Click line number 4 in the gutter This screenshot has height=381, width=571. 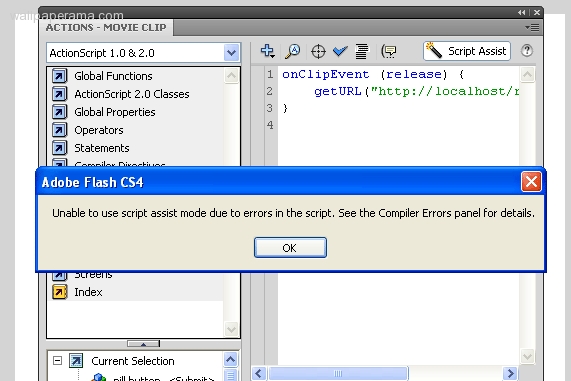pyautogui.click(x=270, y=125)
